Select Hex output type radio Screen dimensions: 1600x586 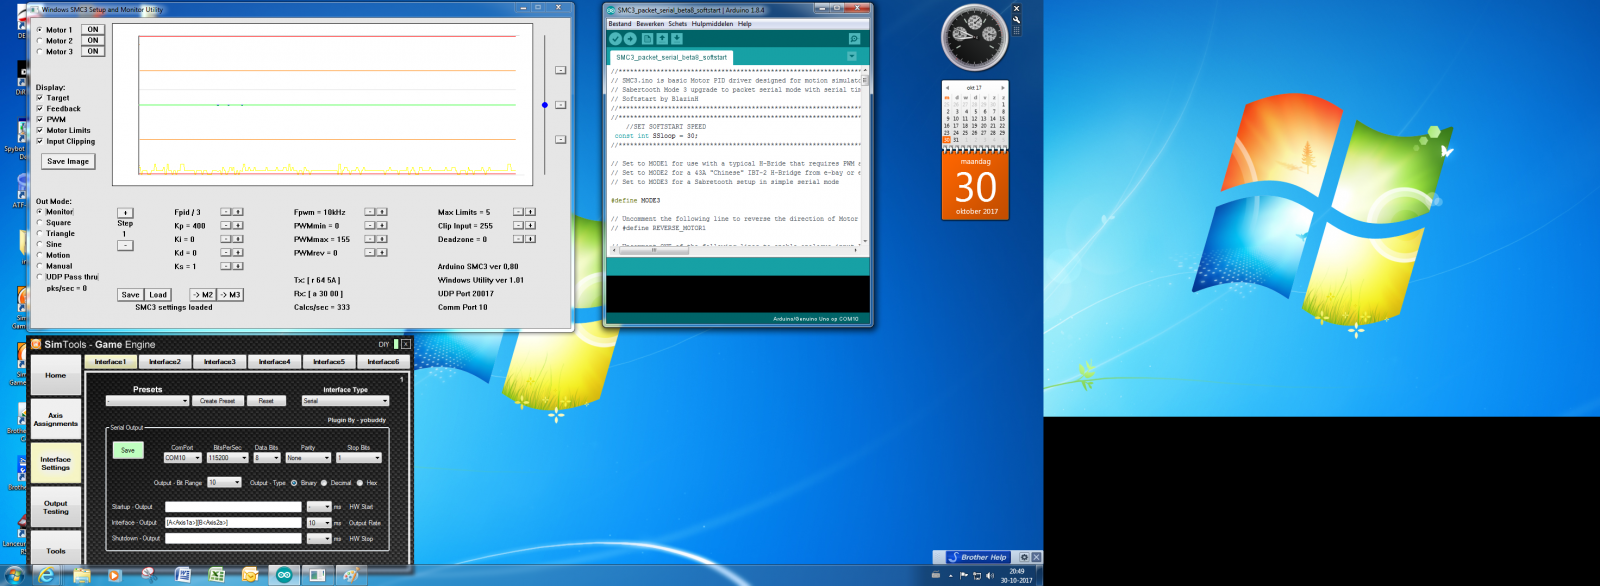click(x=360, y=483)
